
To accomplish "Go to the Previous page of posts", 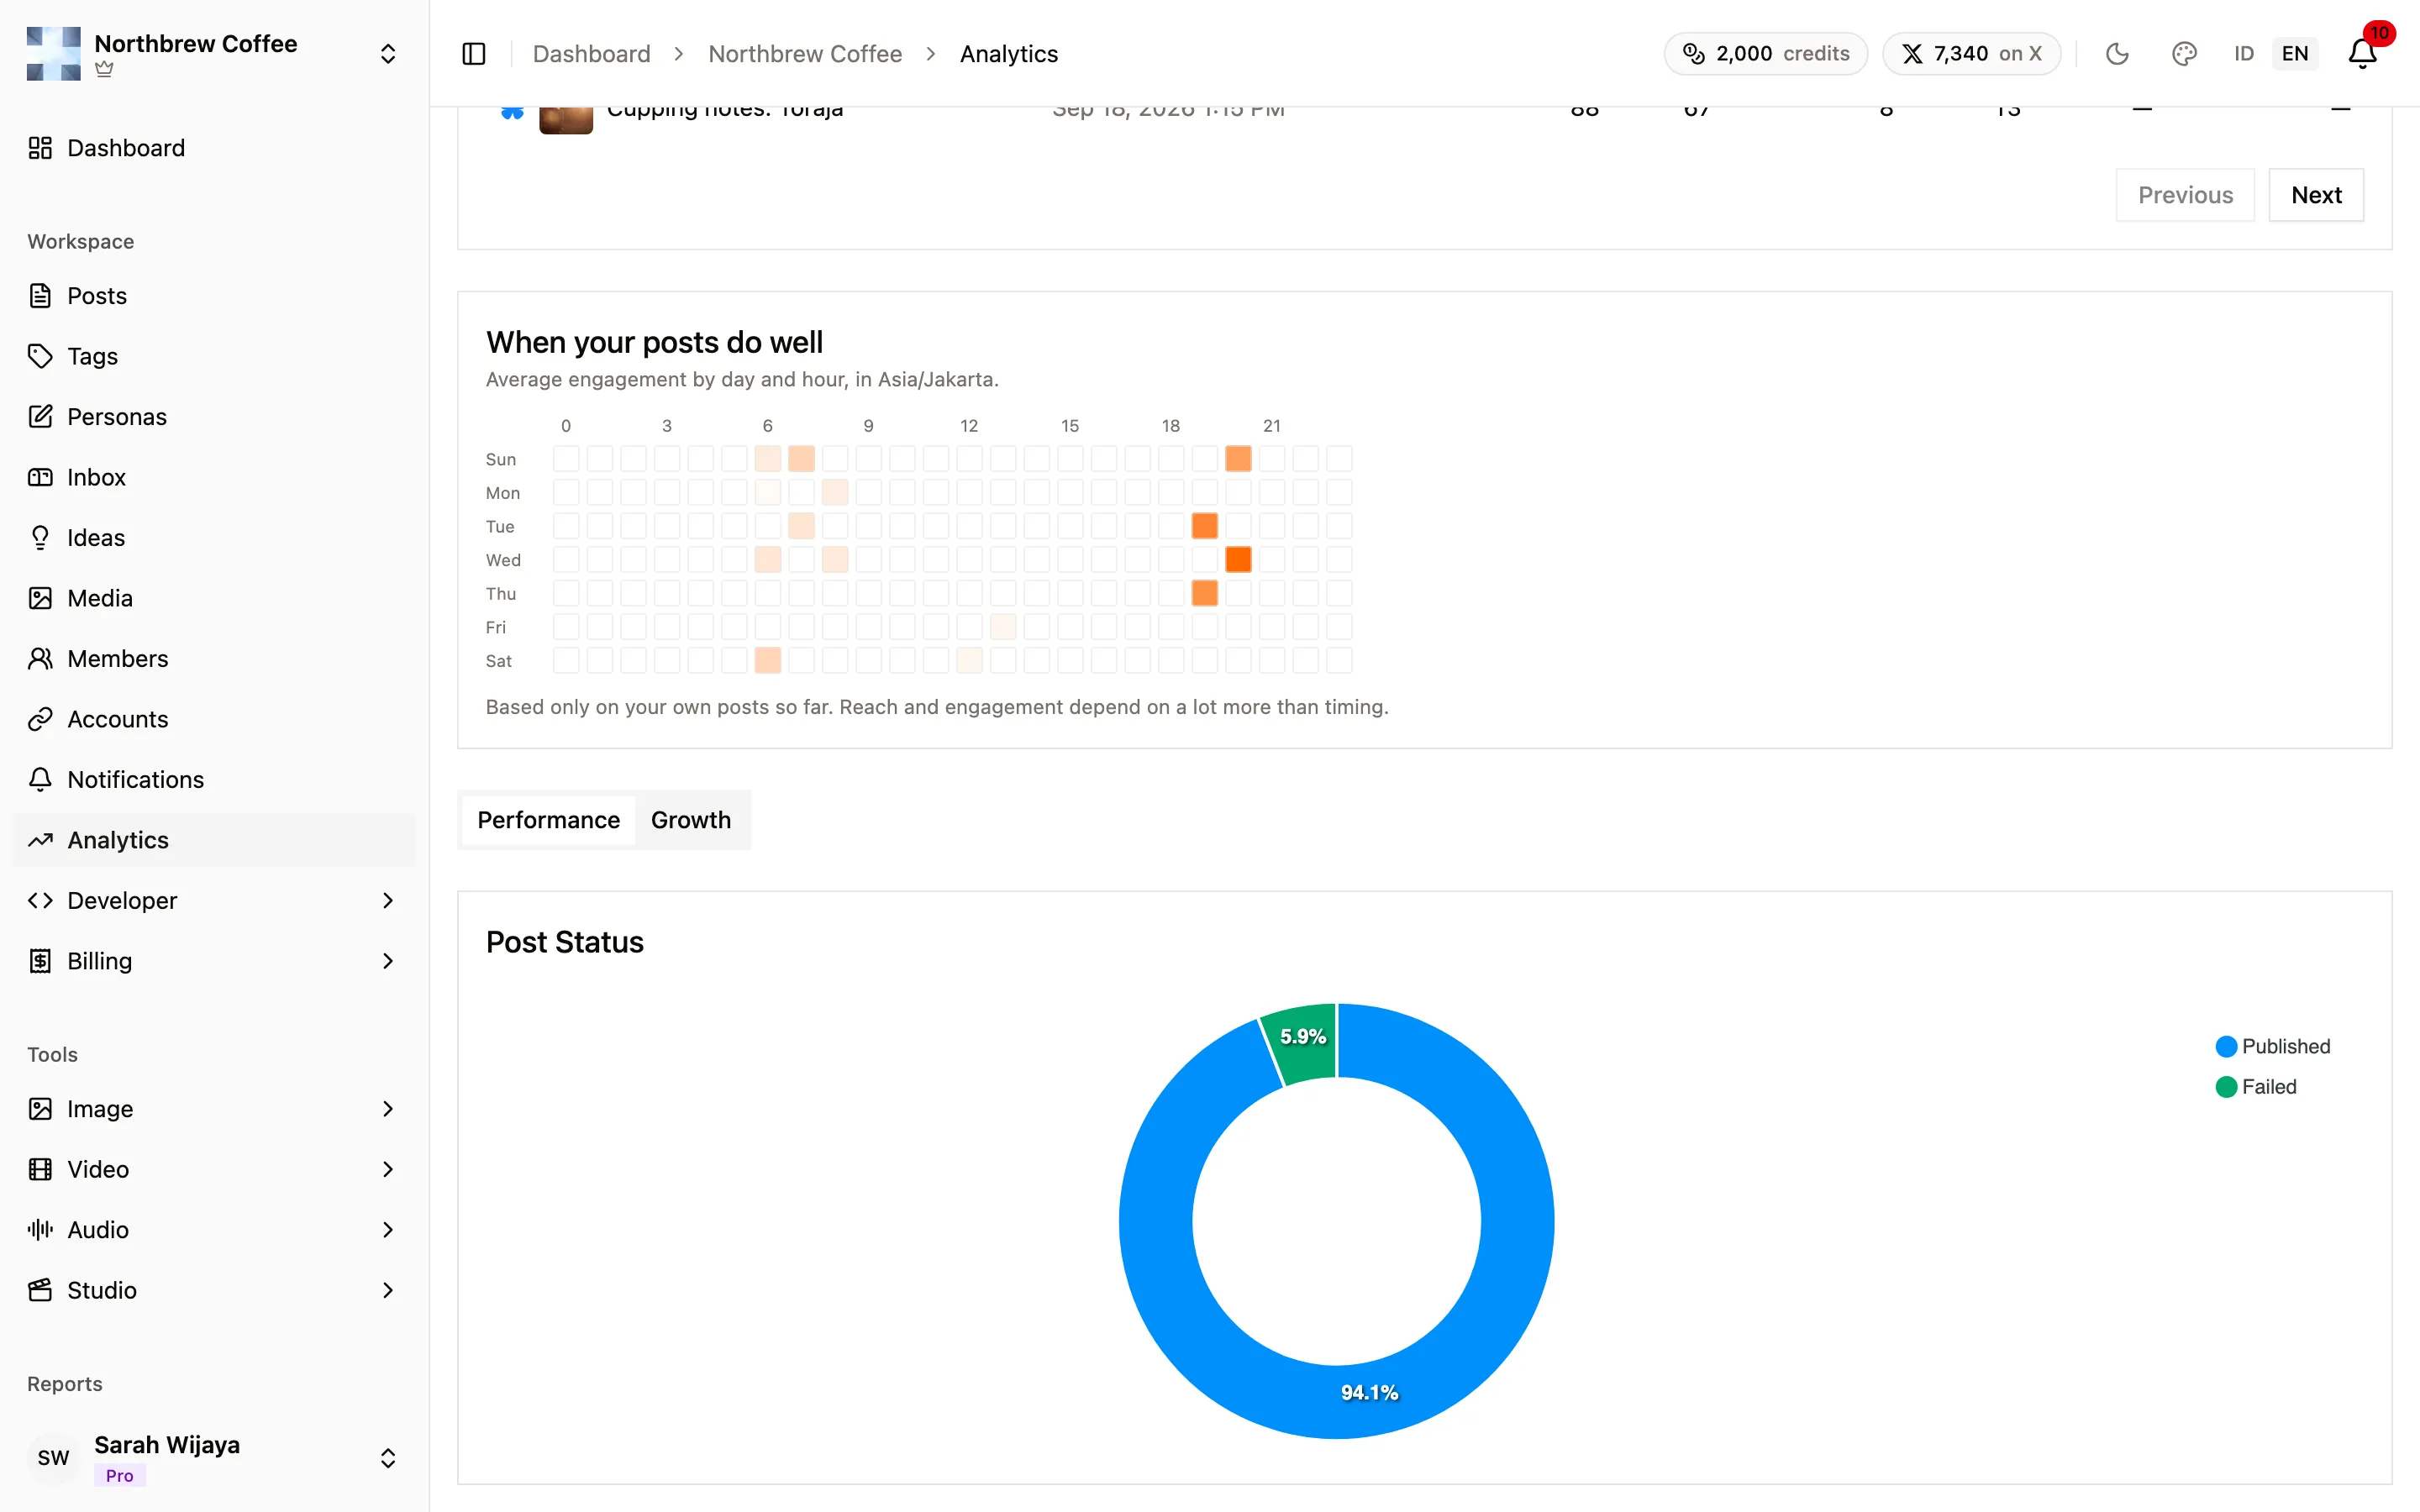I will point(2185,195).
